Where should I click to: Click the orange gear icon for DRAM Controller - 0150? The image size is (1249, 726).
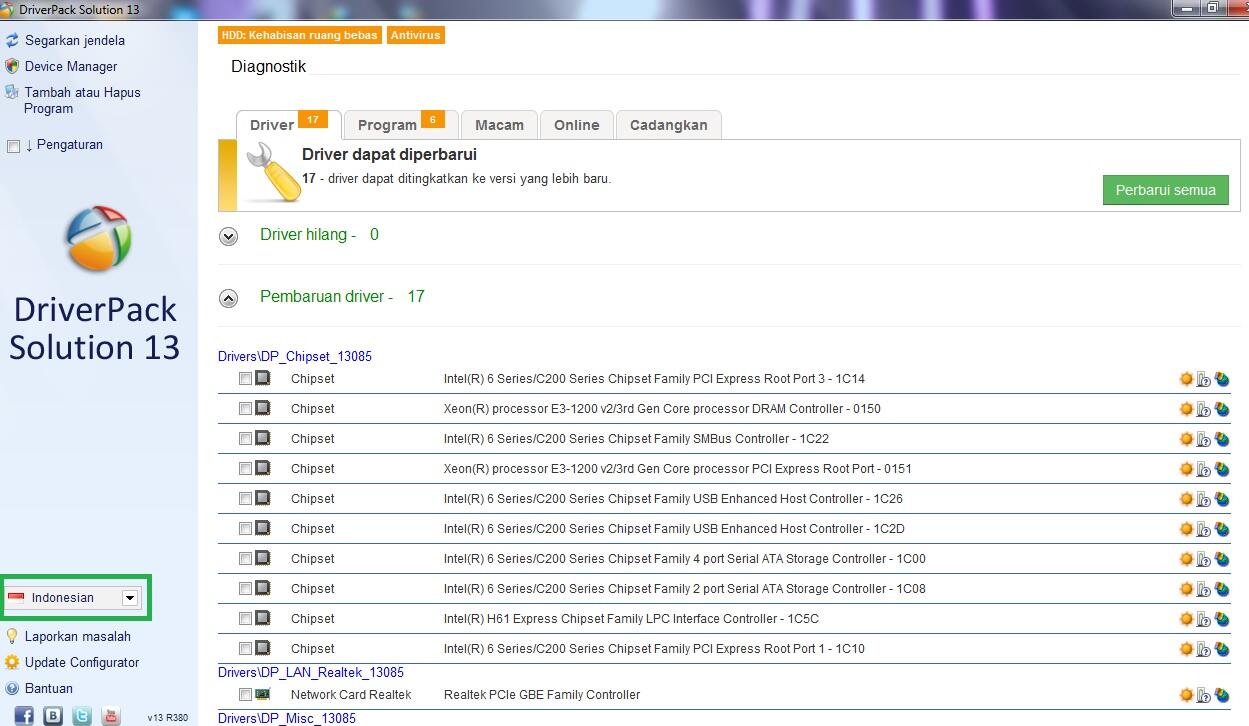coord(1187,409)
